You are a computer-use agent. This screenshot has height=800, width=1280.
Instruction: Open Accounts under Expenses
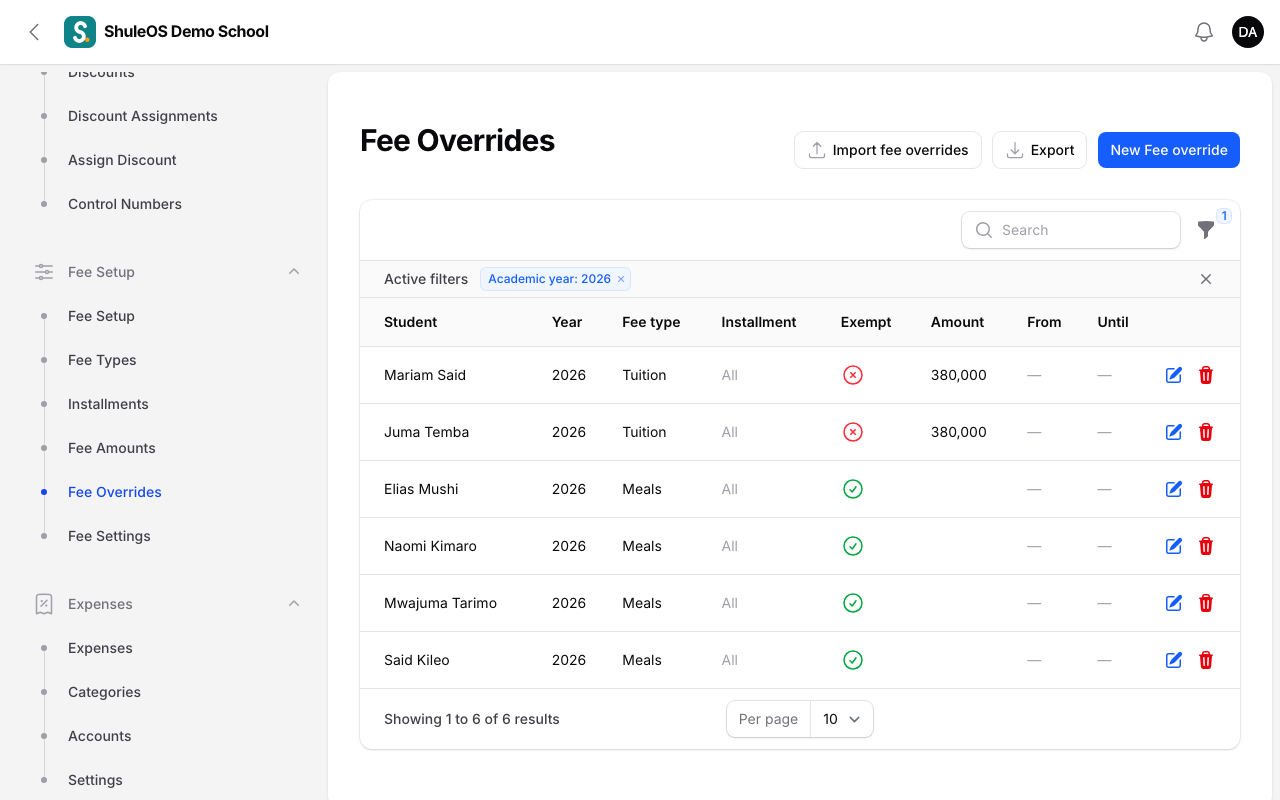click(x=100, y=736)
